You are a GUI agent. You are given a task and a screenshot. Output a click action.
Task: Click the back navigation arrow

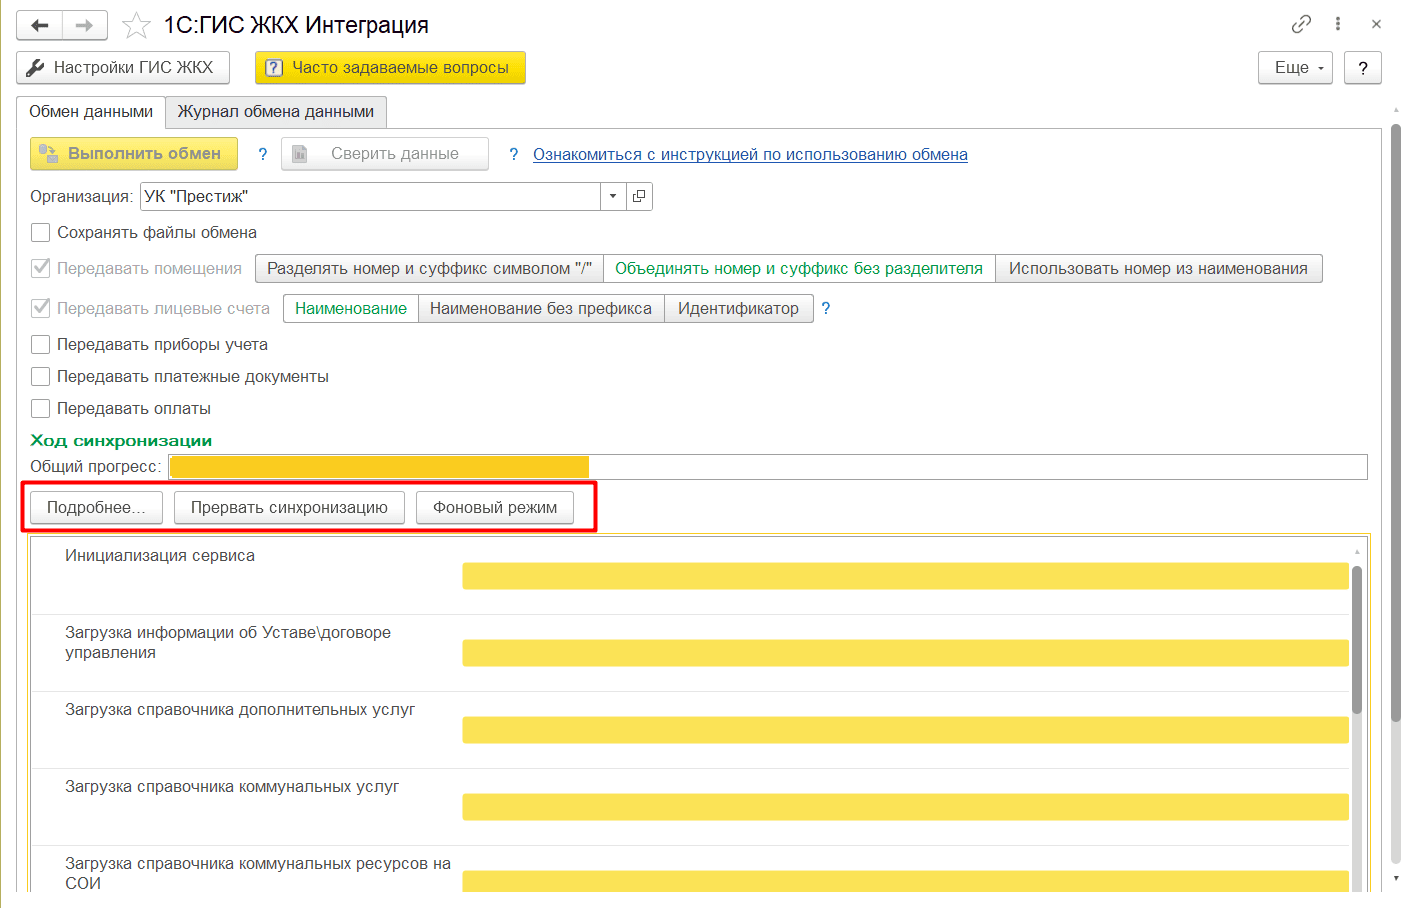point(40,25)
